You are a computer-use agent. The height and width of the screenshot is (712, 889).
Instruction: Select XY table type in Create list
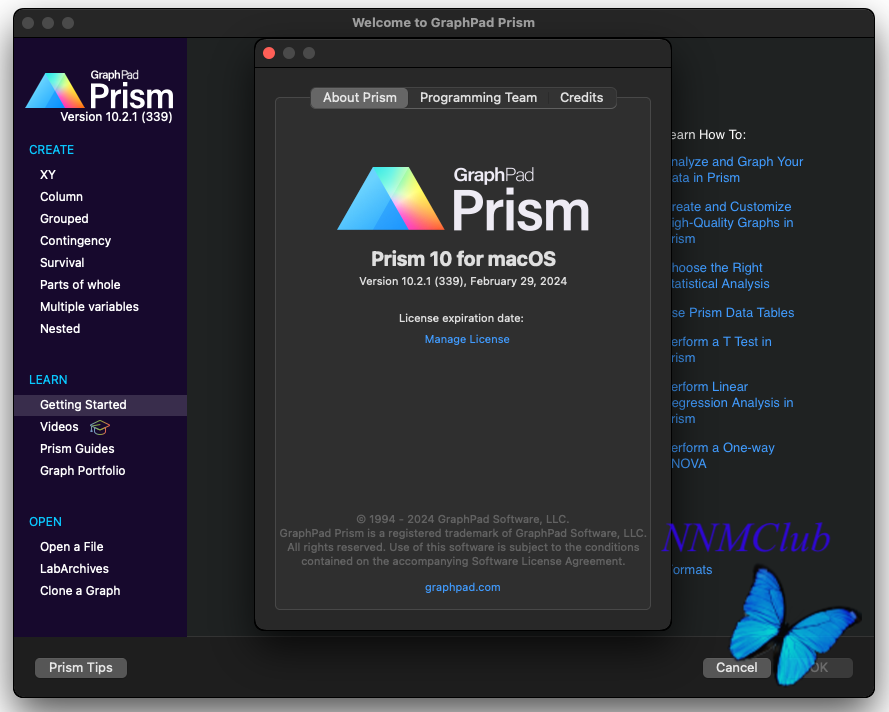[48, 175]
